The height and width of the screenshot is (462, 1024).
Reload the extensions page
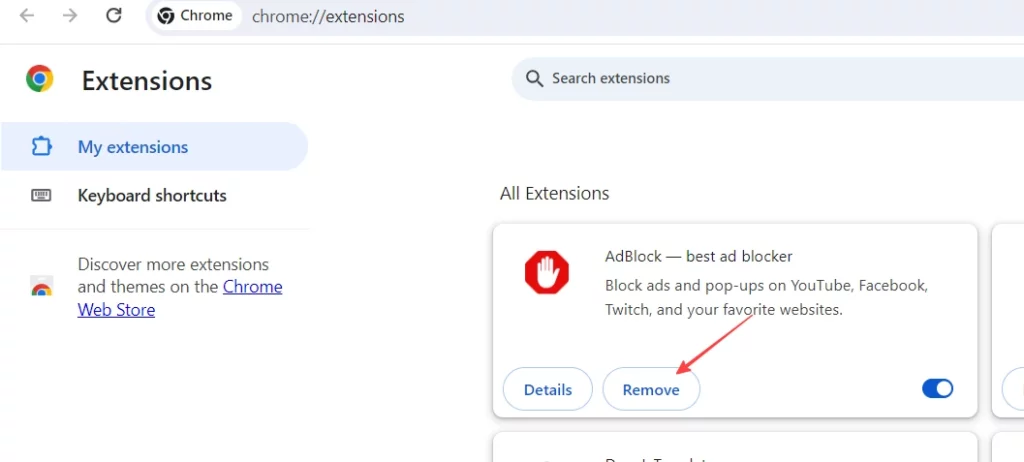pyautogui.click(x=114, y=16)
